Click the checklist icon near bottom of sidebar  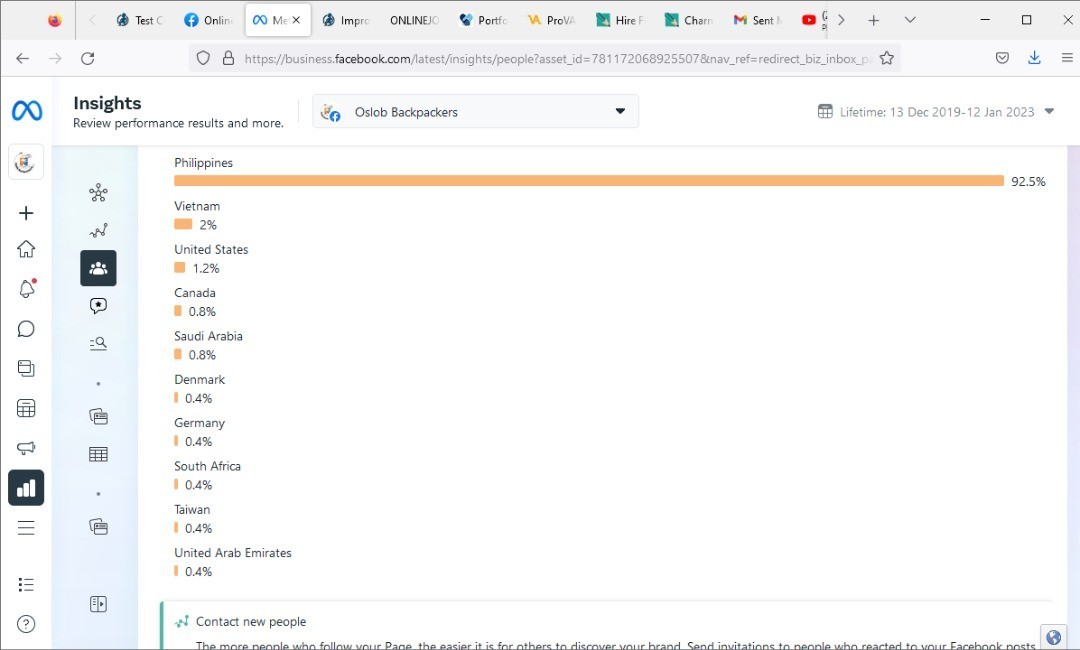25,585
